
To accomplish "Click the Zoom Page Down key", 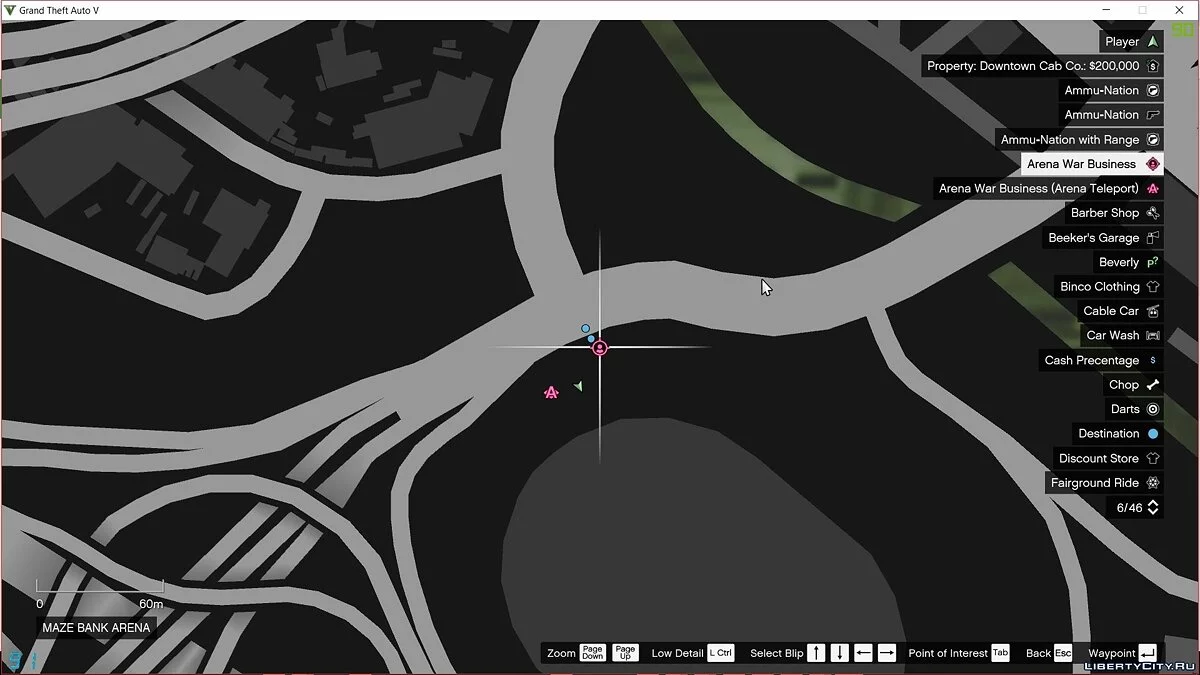I will click(x=593, y=653).
